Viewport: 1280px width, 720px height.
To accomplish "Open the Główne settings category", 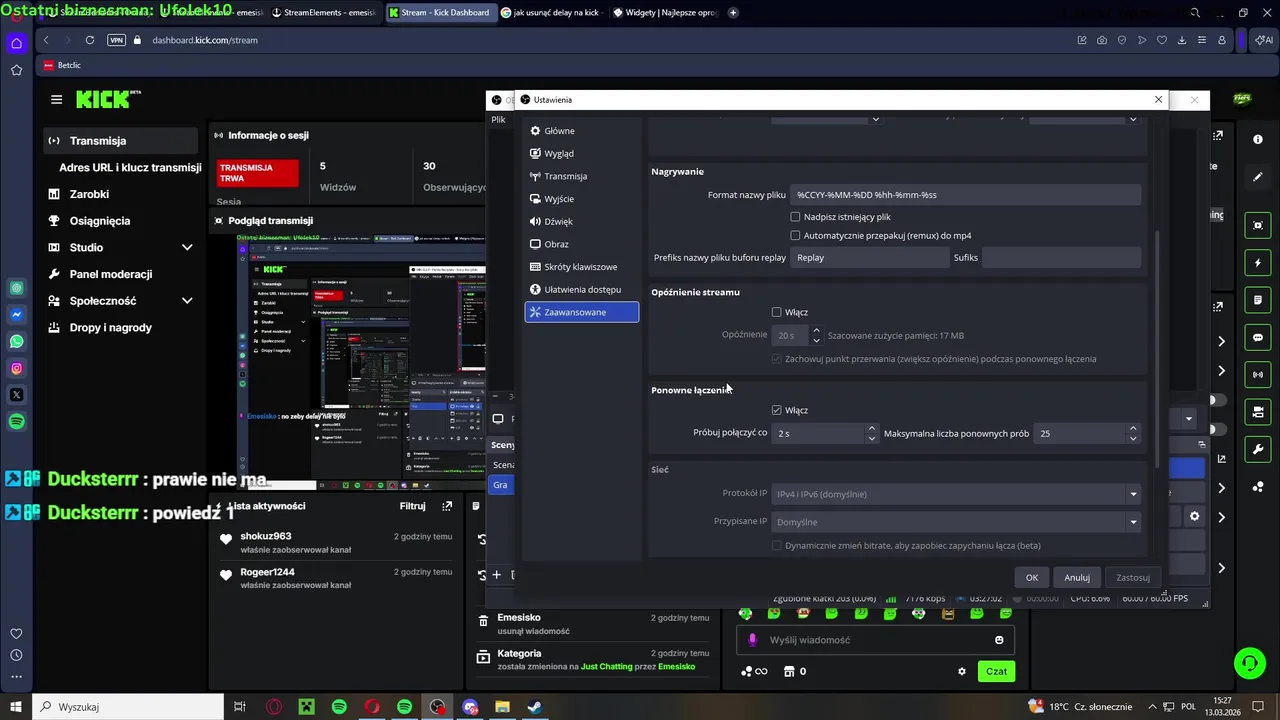I will point(581,131).
